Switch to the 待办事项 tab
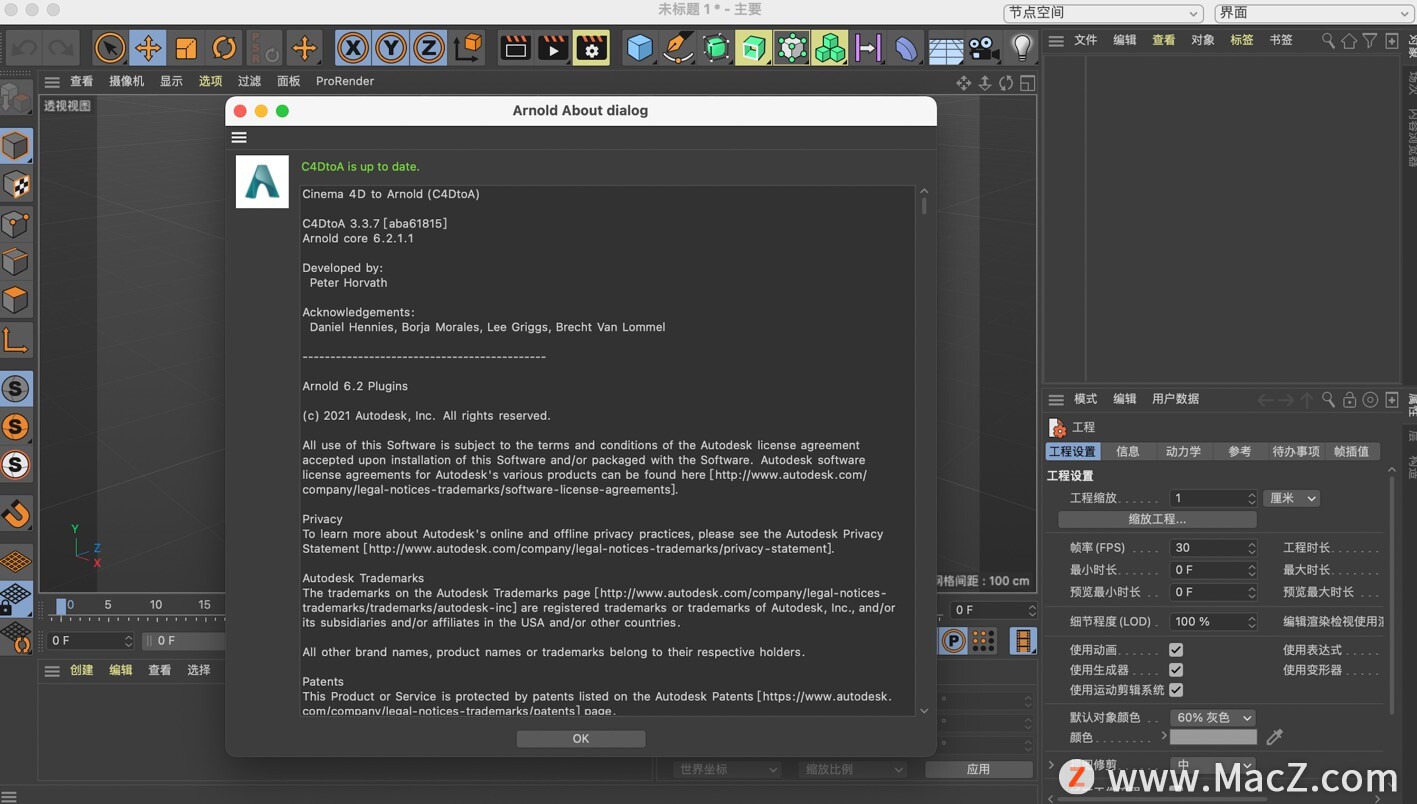 click(1296, 452)
